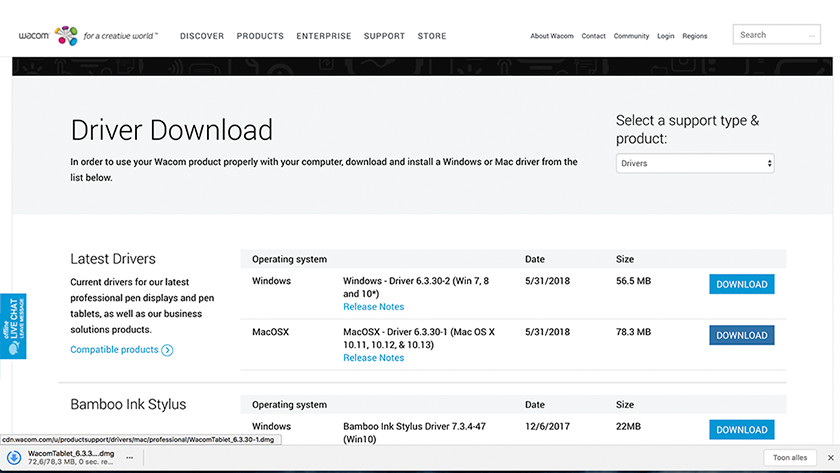Click the WacomTablet dmg download file icon
This screenshot has height=473, width=840.
tap(14, 458)
